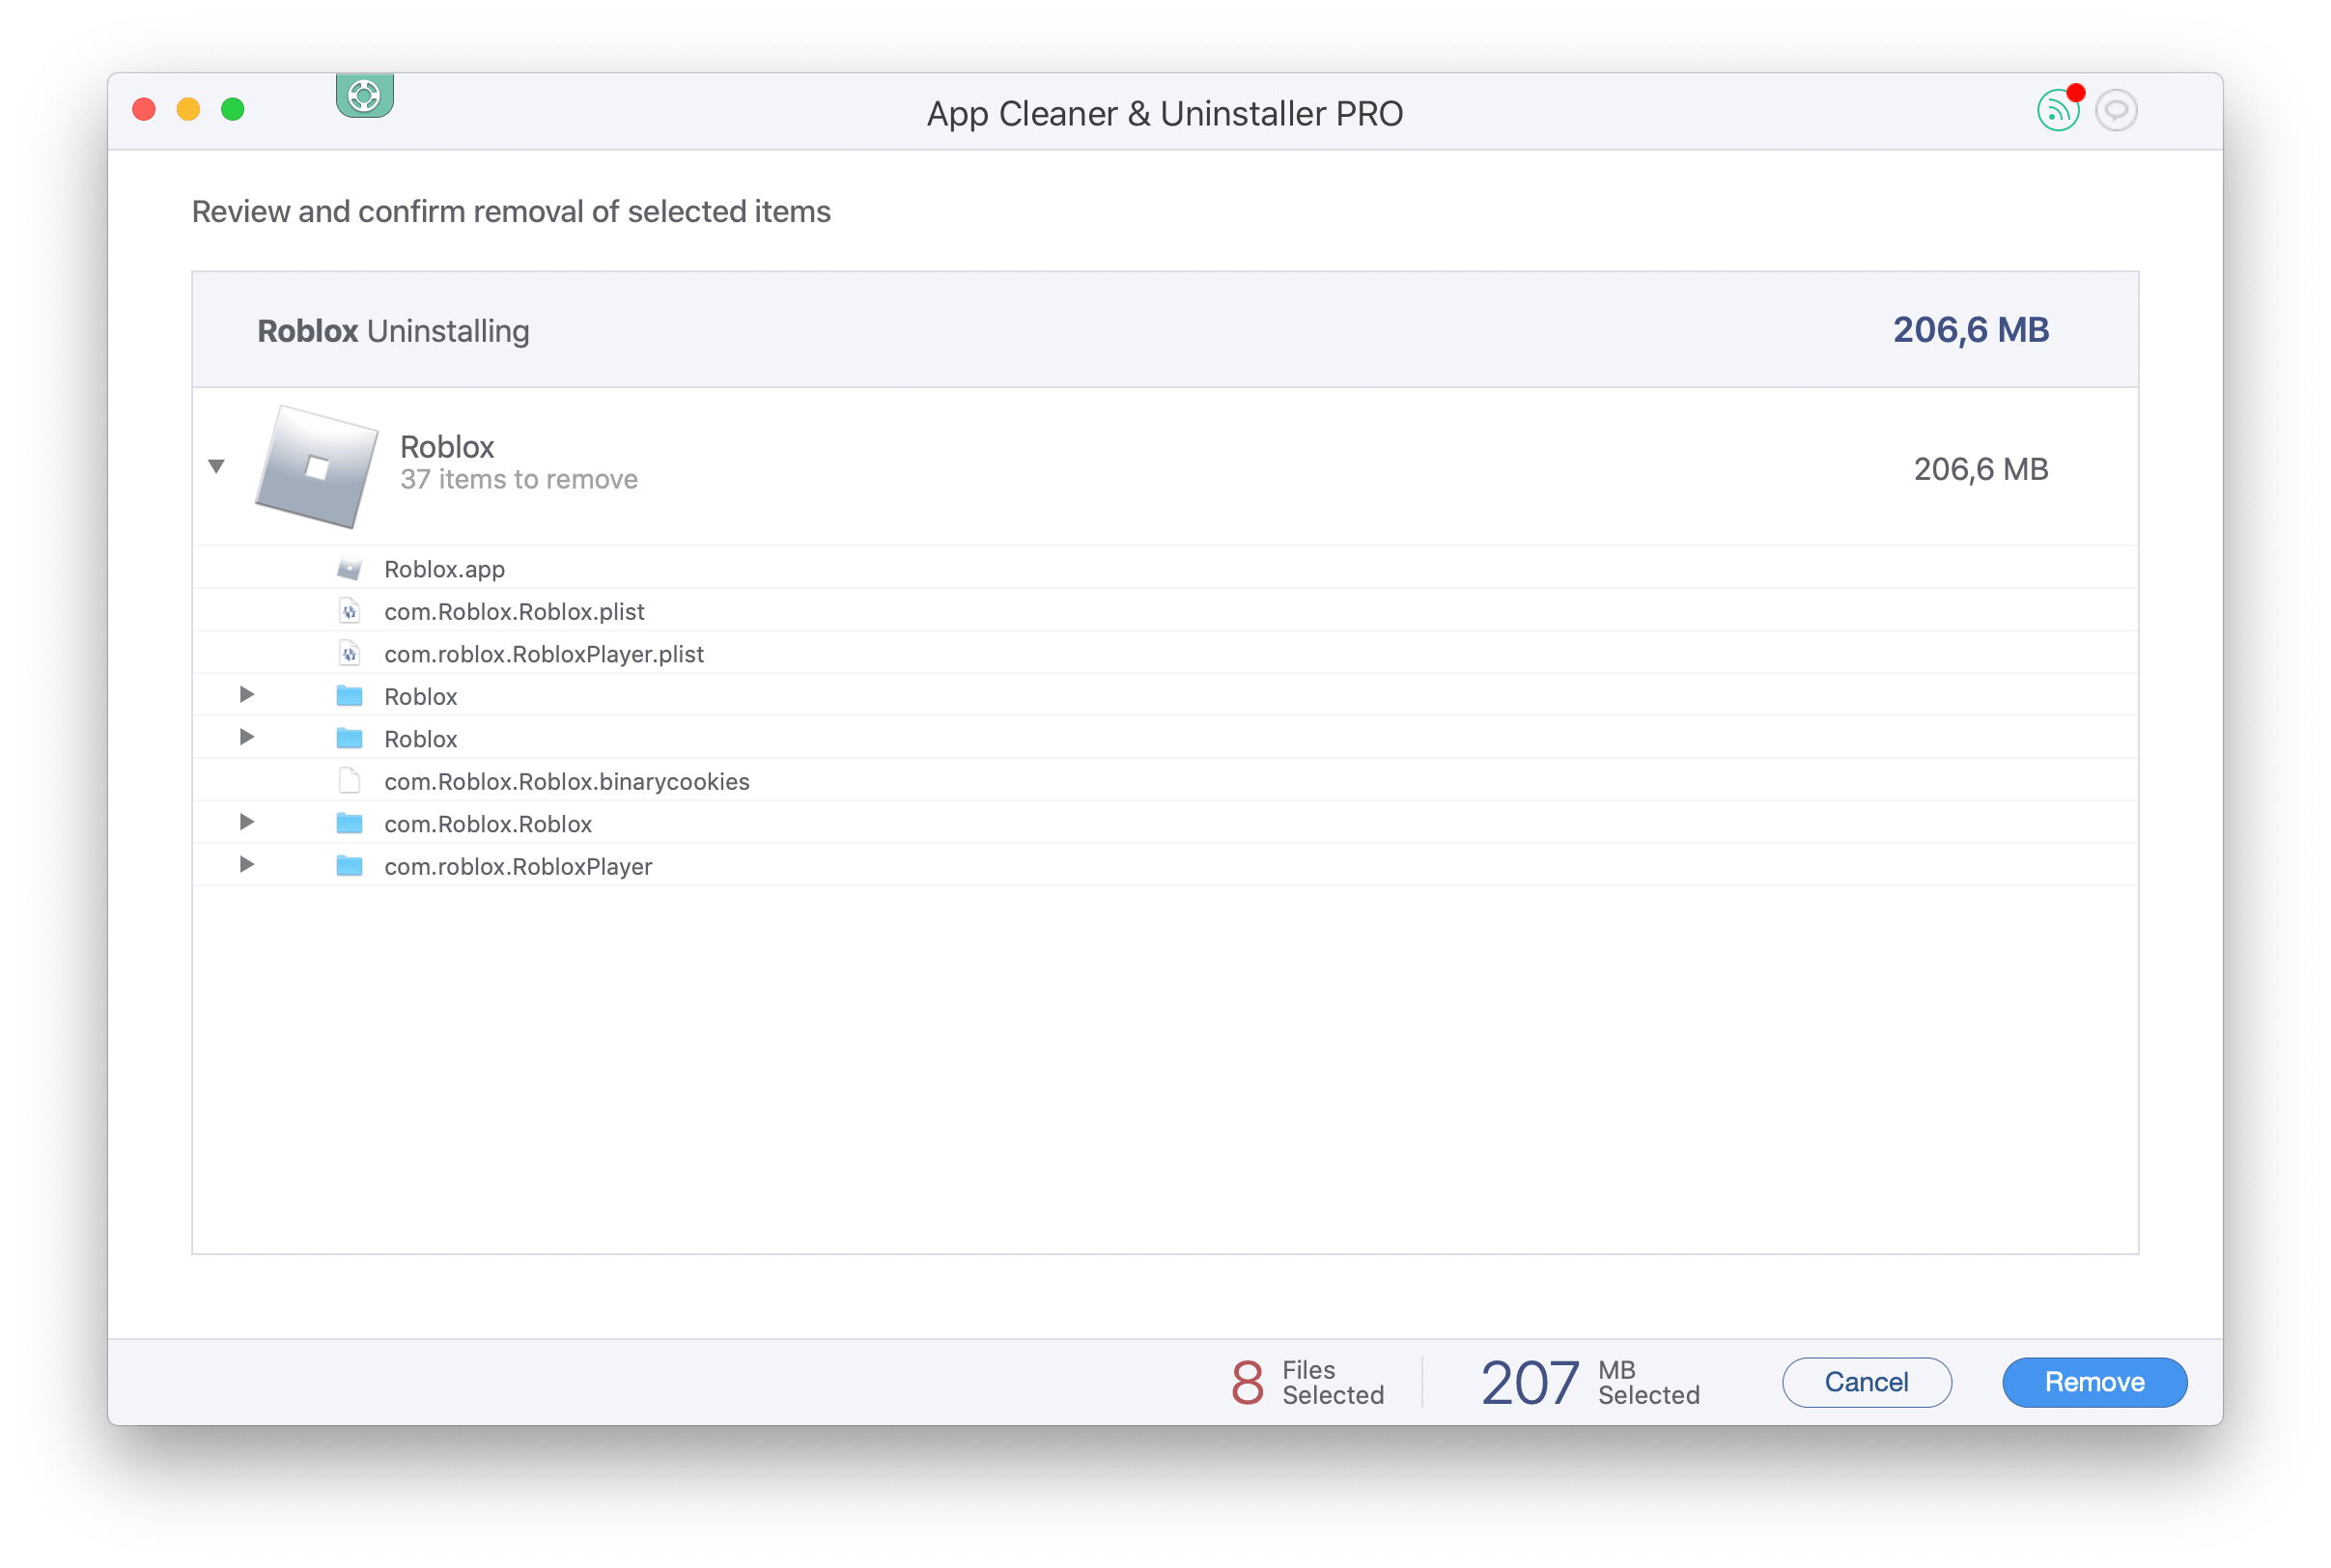Click the Roblox blue folder icon first

click(349, 695)
